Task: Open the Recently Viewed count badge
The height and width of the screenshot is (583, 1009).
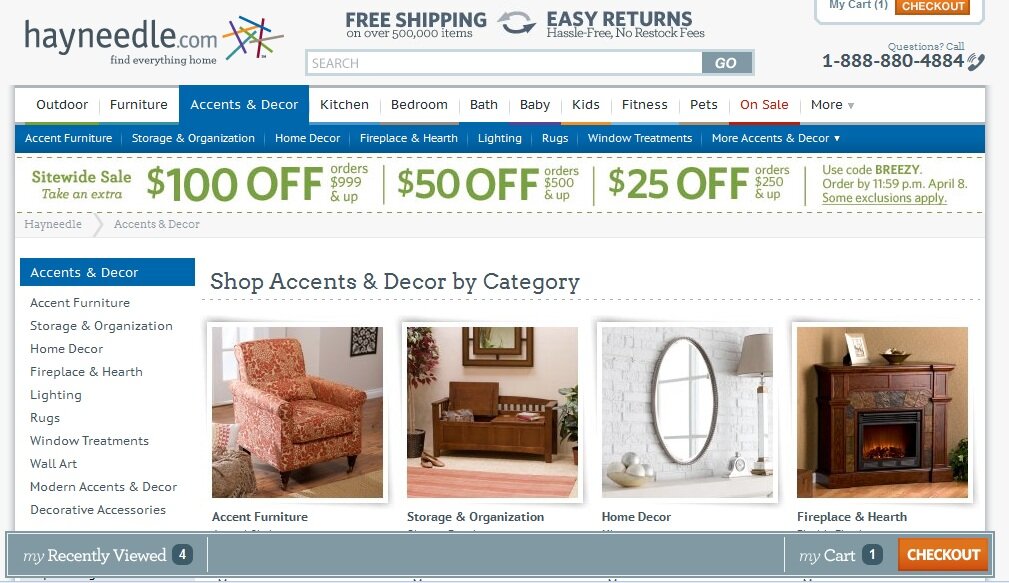Action: click(x=182, y=554)
